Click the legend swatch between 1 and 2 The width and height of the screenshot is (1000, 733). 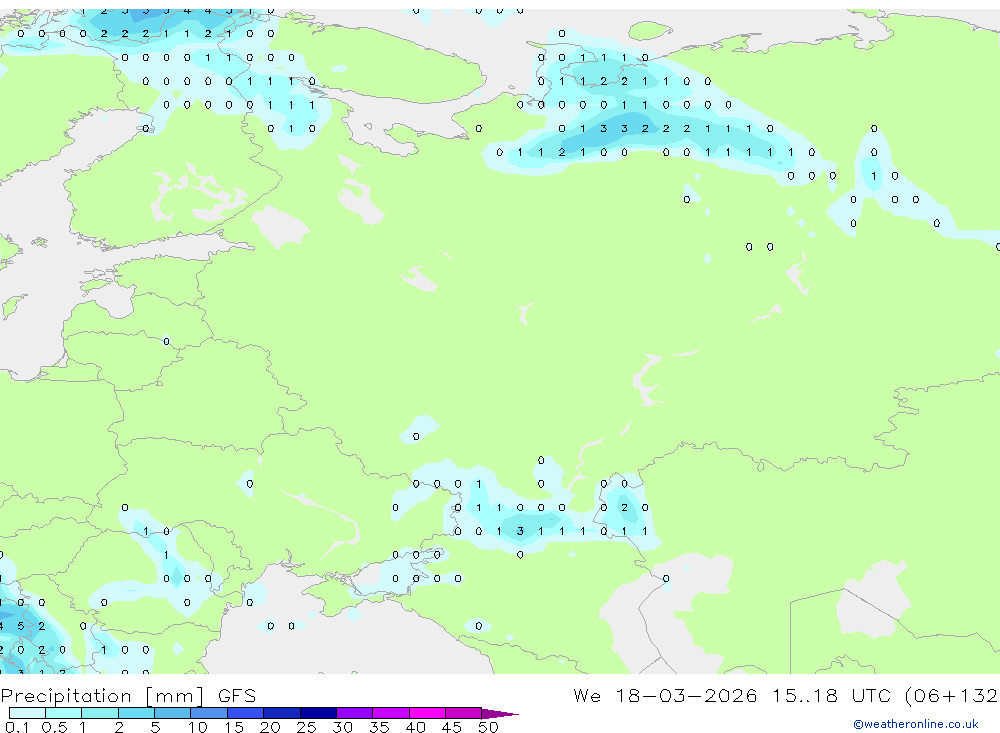coord(99,713)
